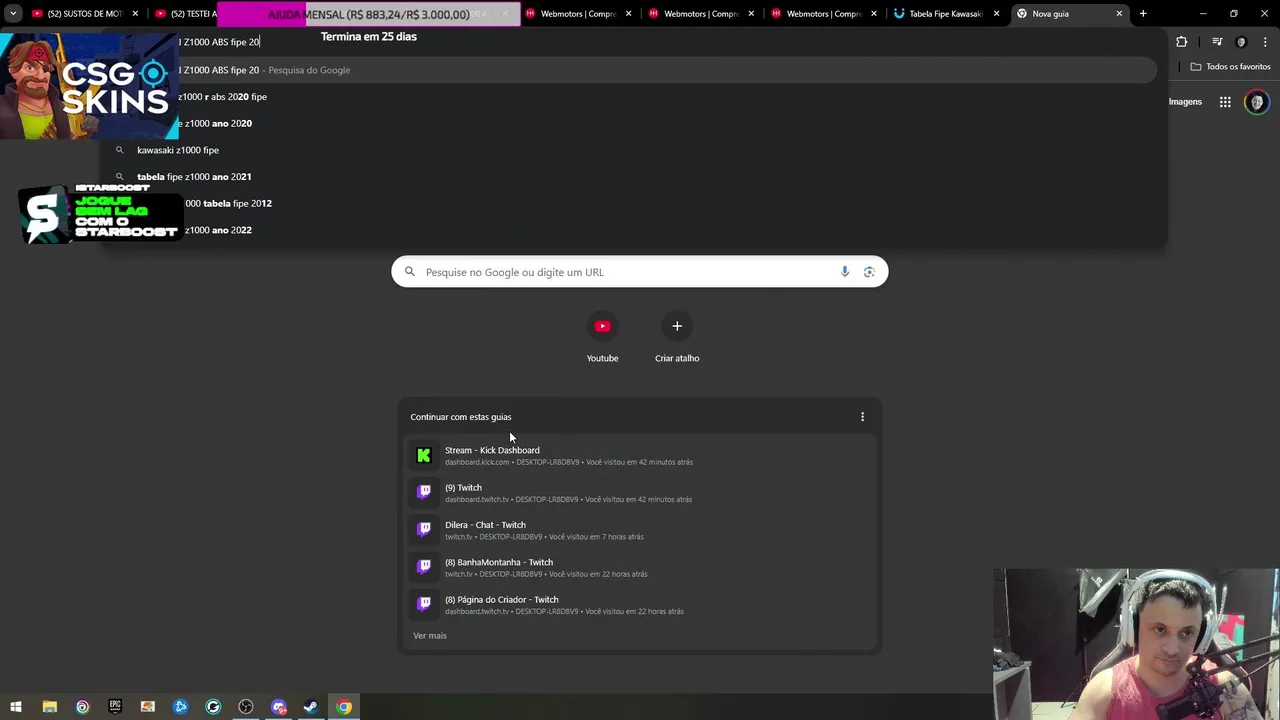Click the YouTube shortcut tile
This screenshot has height=720, width=1280.
coord(602,338)
